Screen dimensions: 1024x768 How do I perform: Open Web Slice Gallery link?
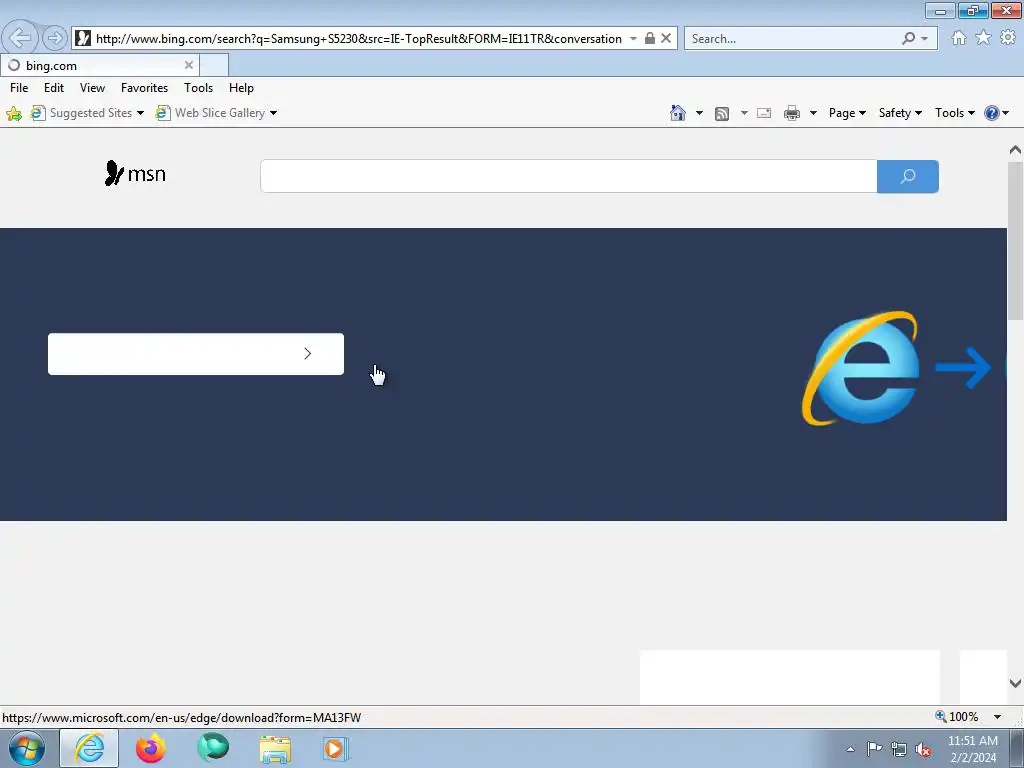click(210, 113)
